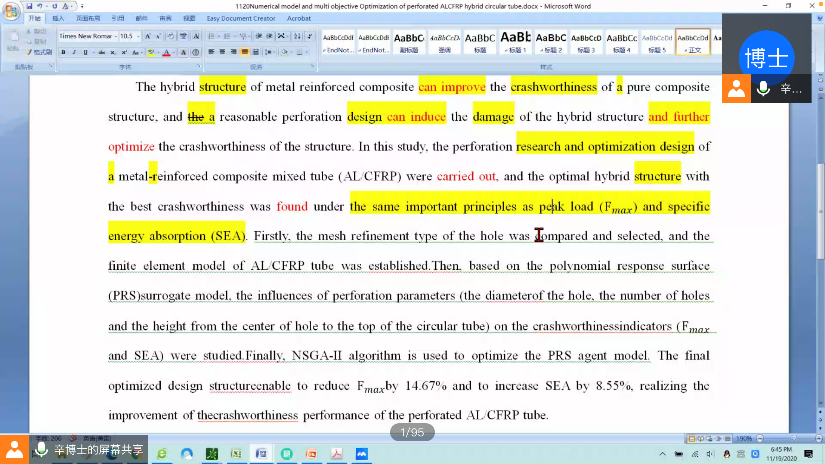The height and width of the screenshot is (464, 825).
Task: Apply the 正文 body text style
Action: (x=692, y=42)
